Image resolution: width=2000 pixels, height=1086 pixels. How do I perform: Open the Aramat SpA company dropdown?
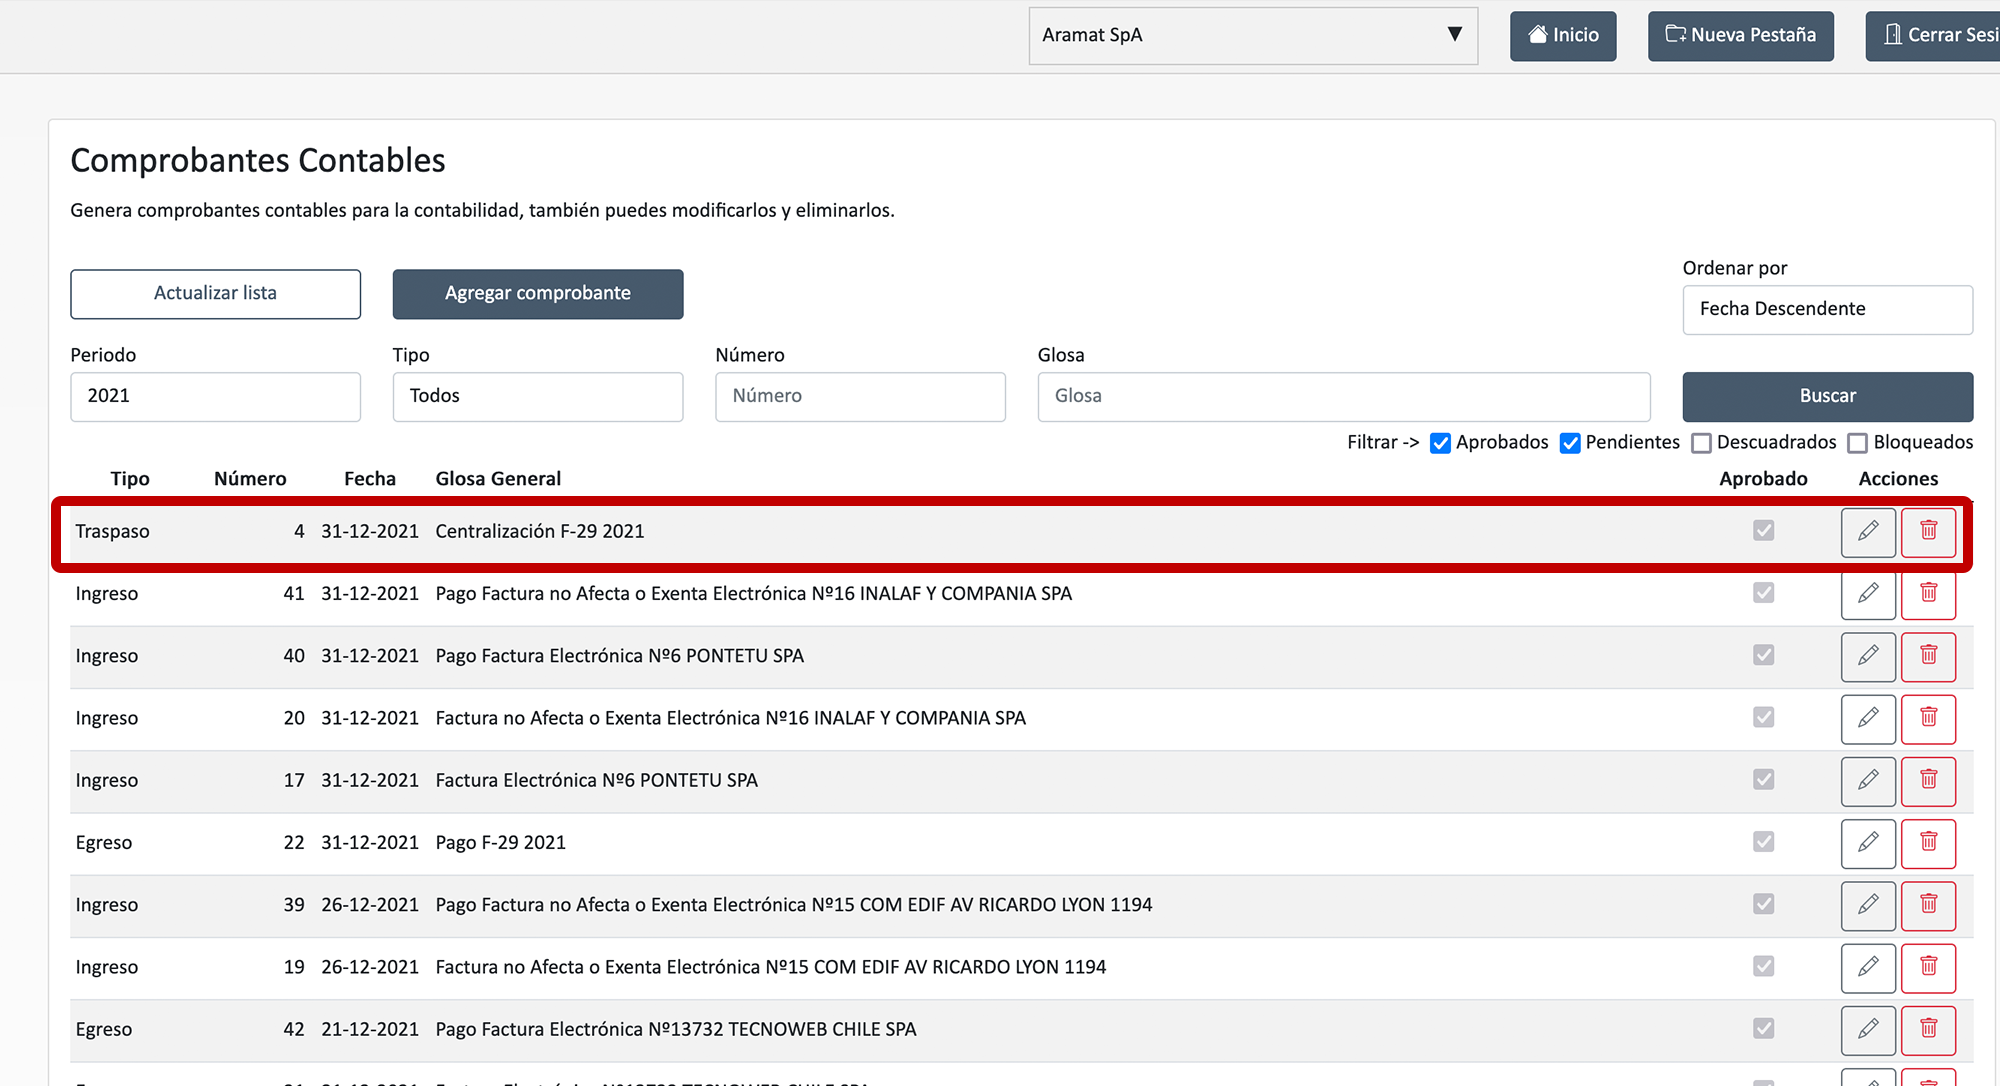tap(1252, 35)
